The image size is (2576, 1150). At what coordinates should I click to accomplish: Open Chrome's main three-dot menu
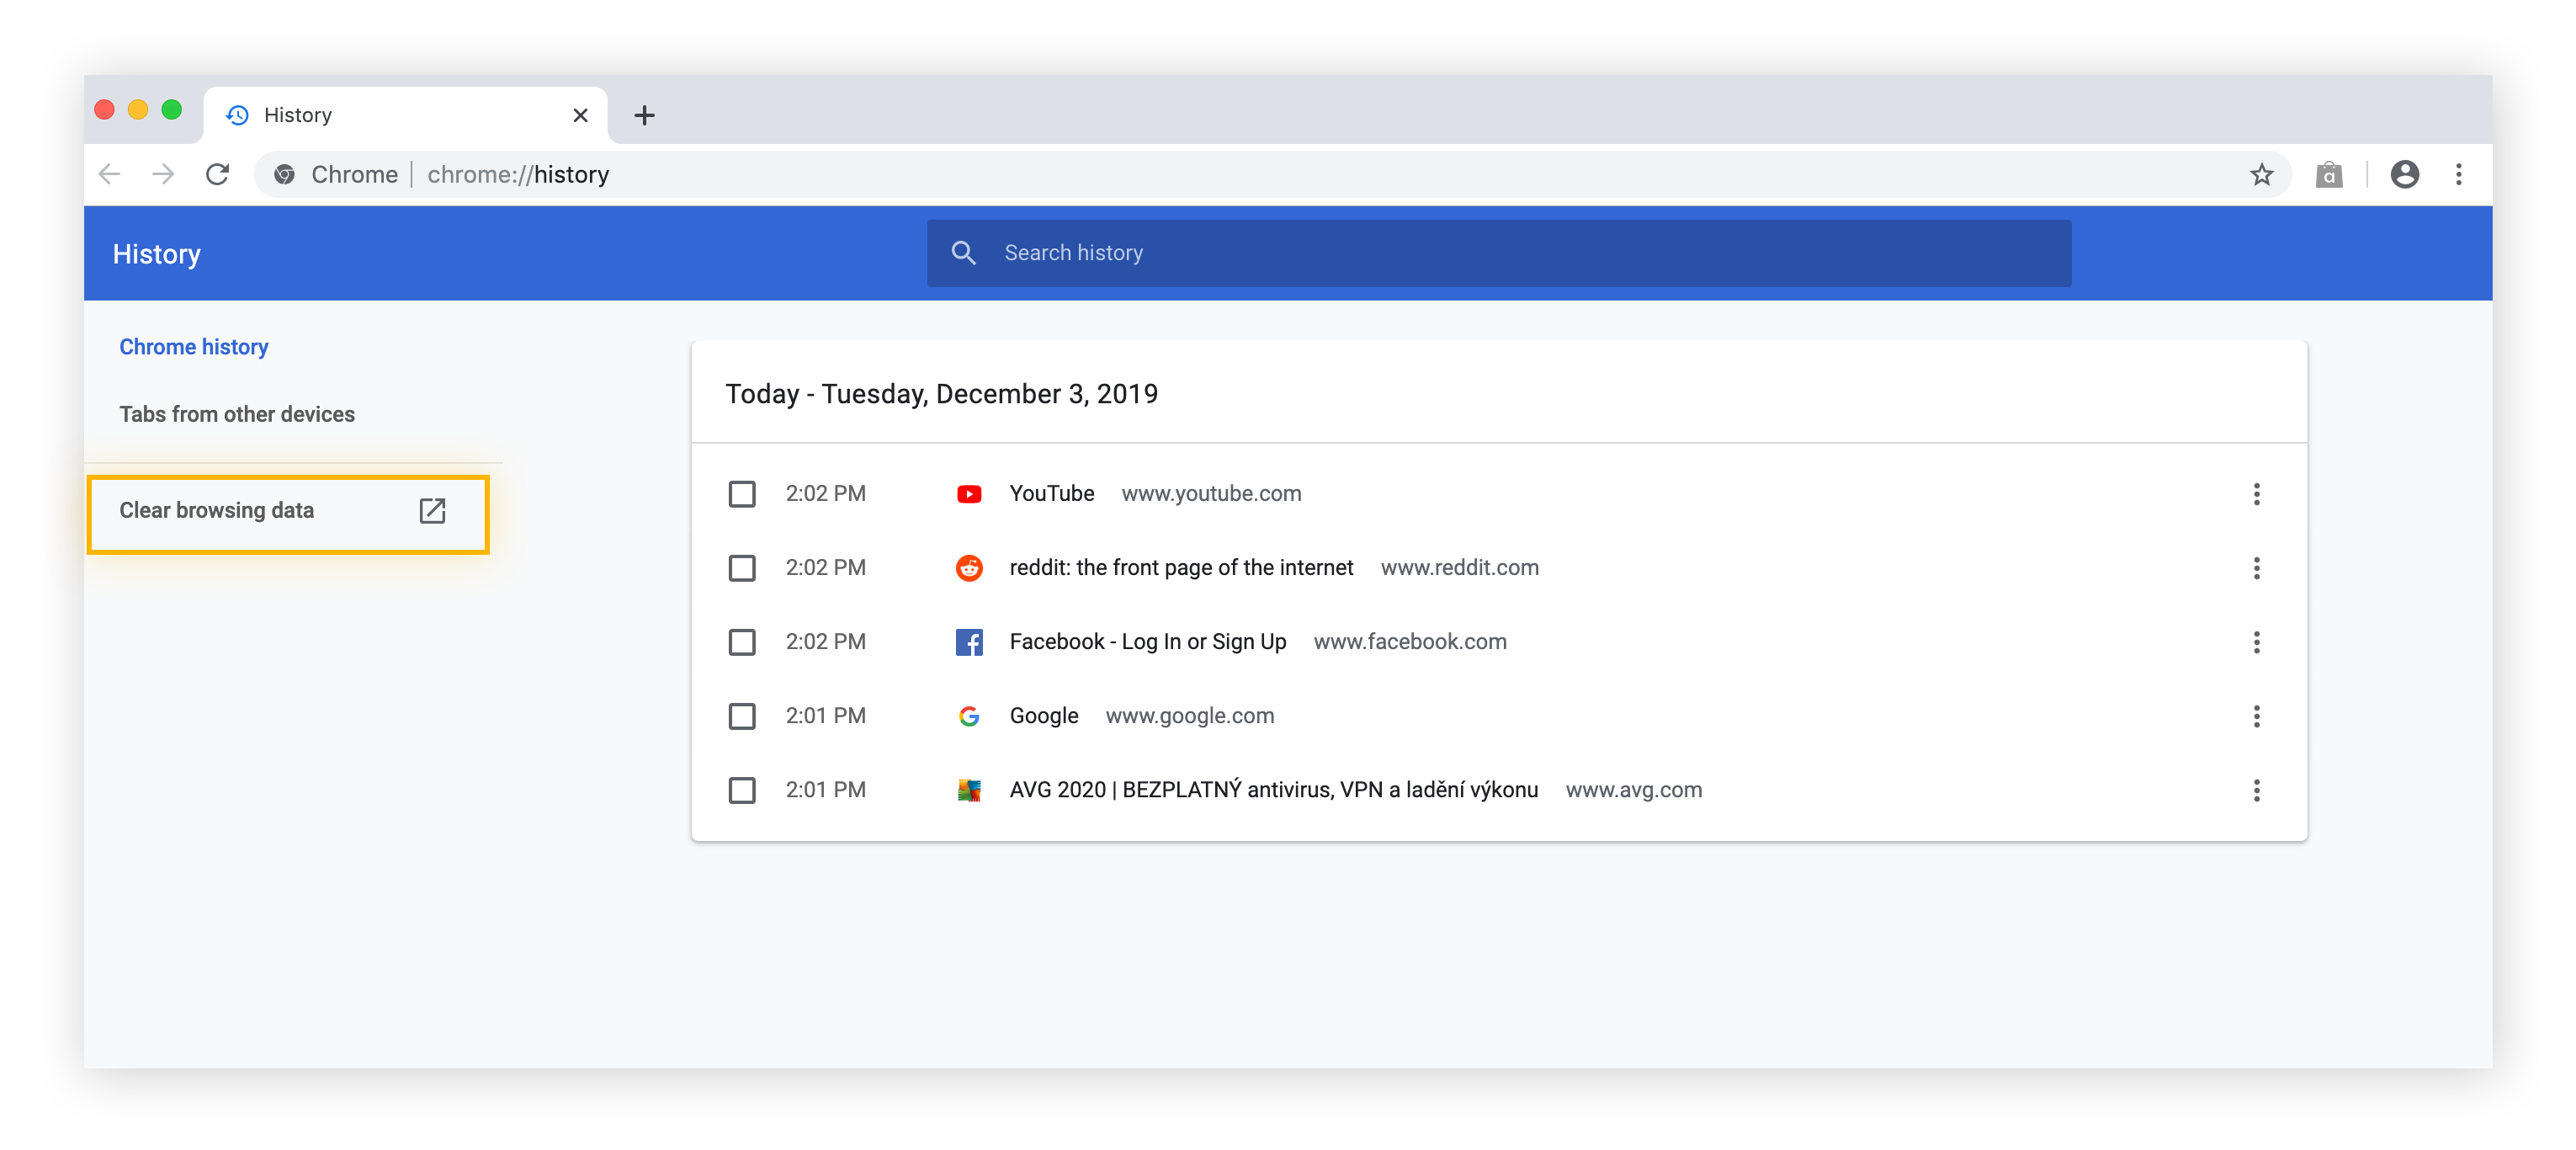pyautogui.click(x=2460, y=174)
